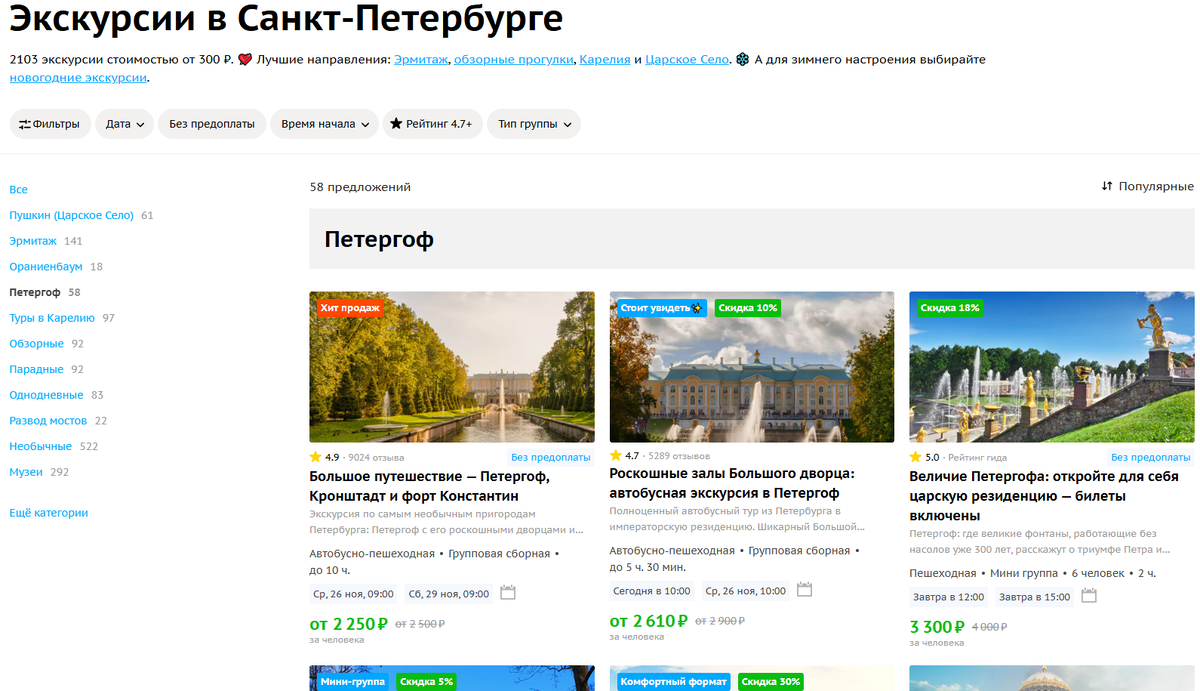
Task: Select the Все category
Action: click(x=18, y=189)
